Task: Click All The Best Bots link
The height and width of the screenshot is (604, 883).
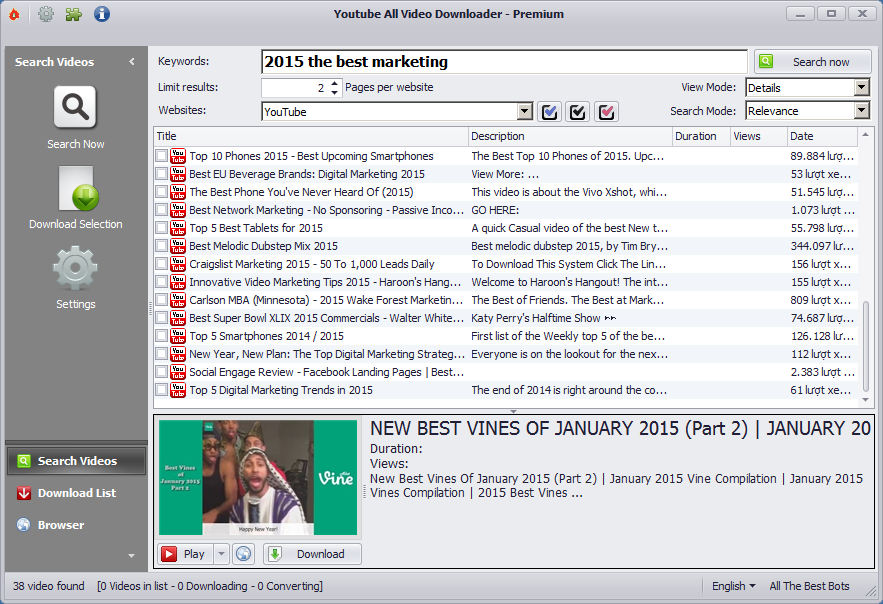Action: point(809,586)
